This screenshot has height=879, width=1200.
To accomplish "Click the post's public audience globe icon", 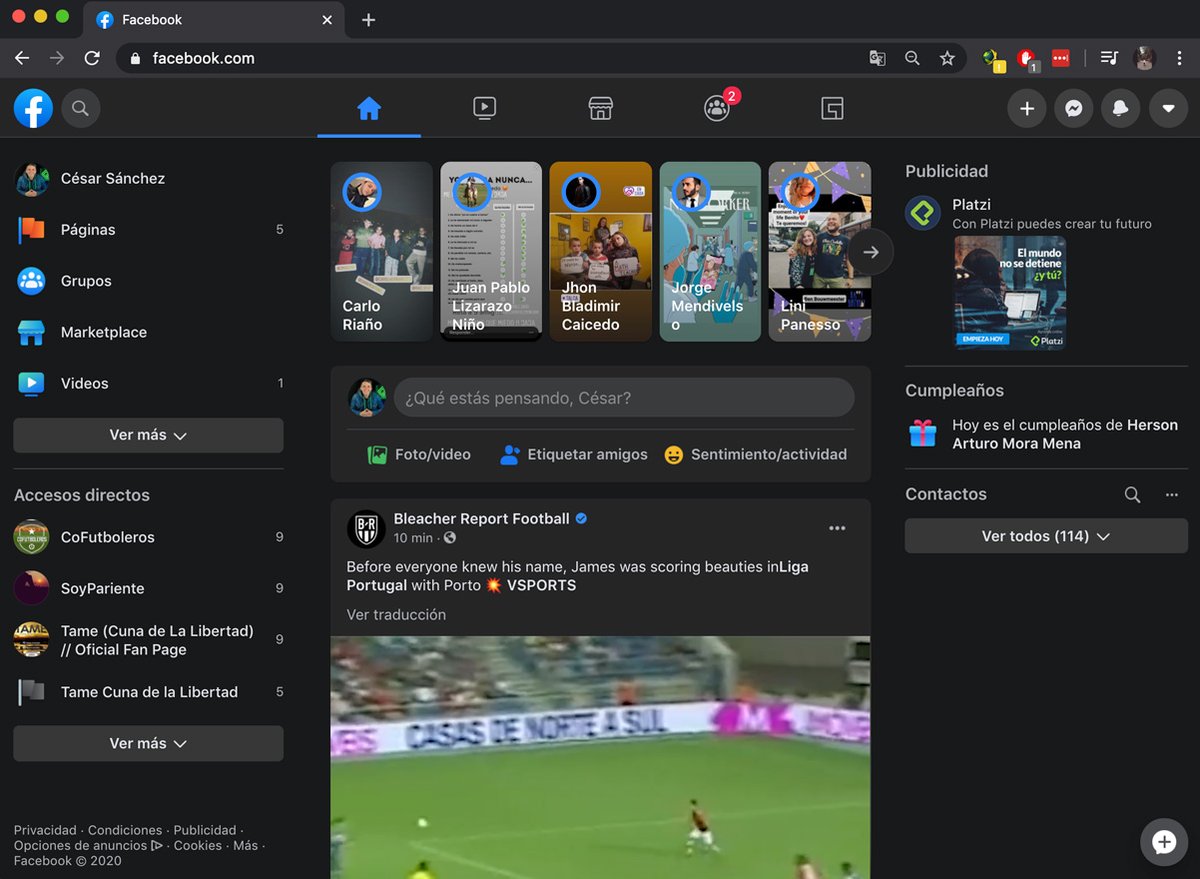I will [450, 538].
